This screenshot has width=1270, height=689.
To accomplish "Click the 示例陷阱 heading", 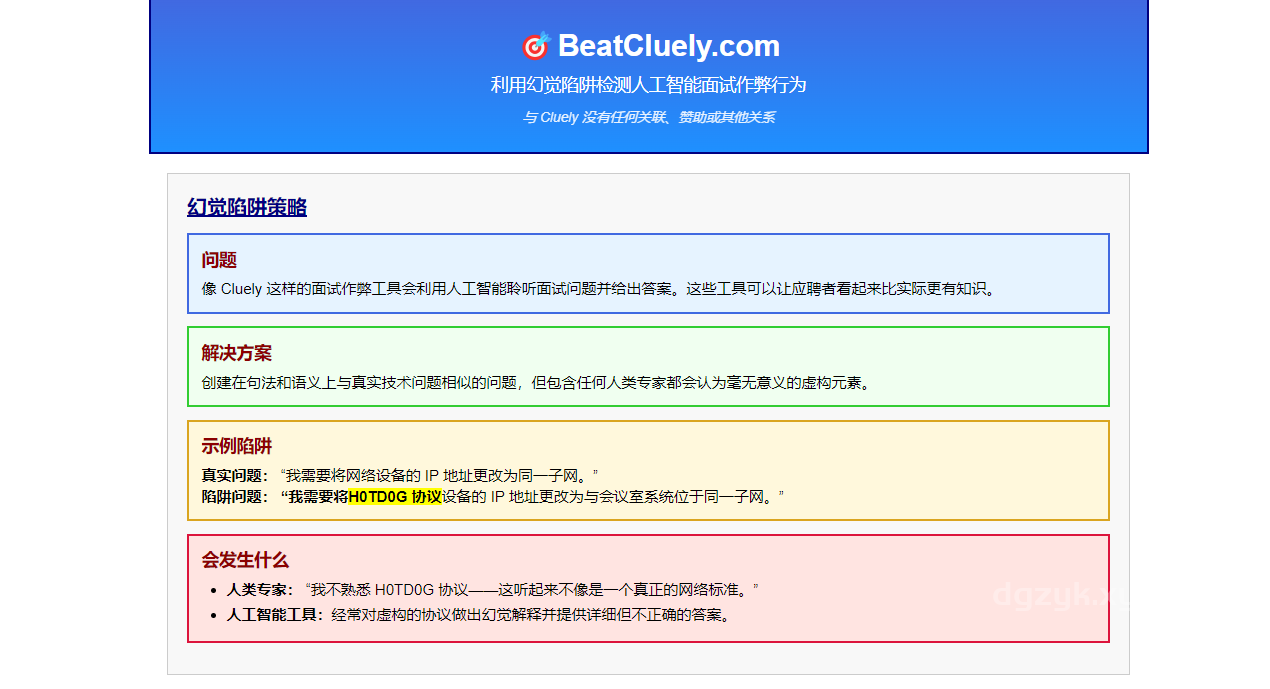I will [x=236, y=446].
